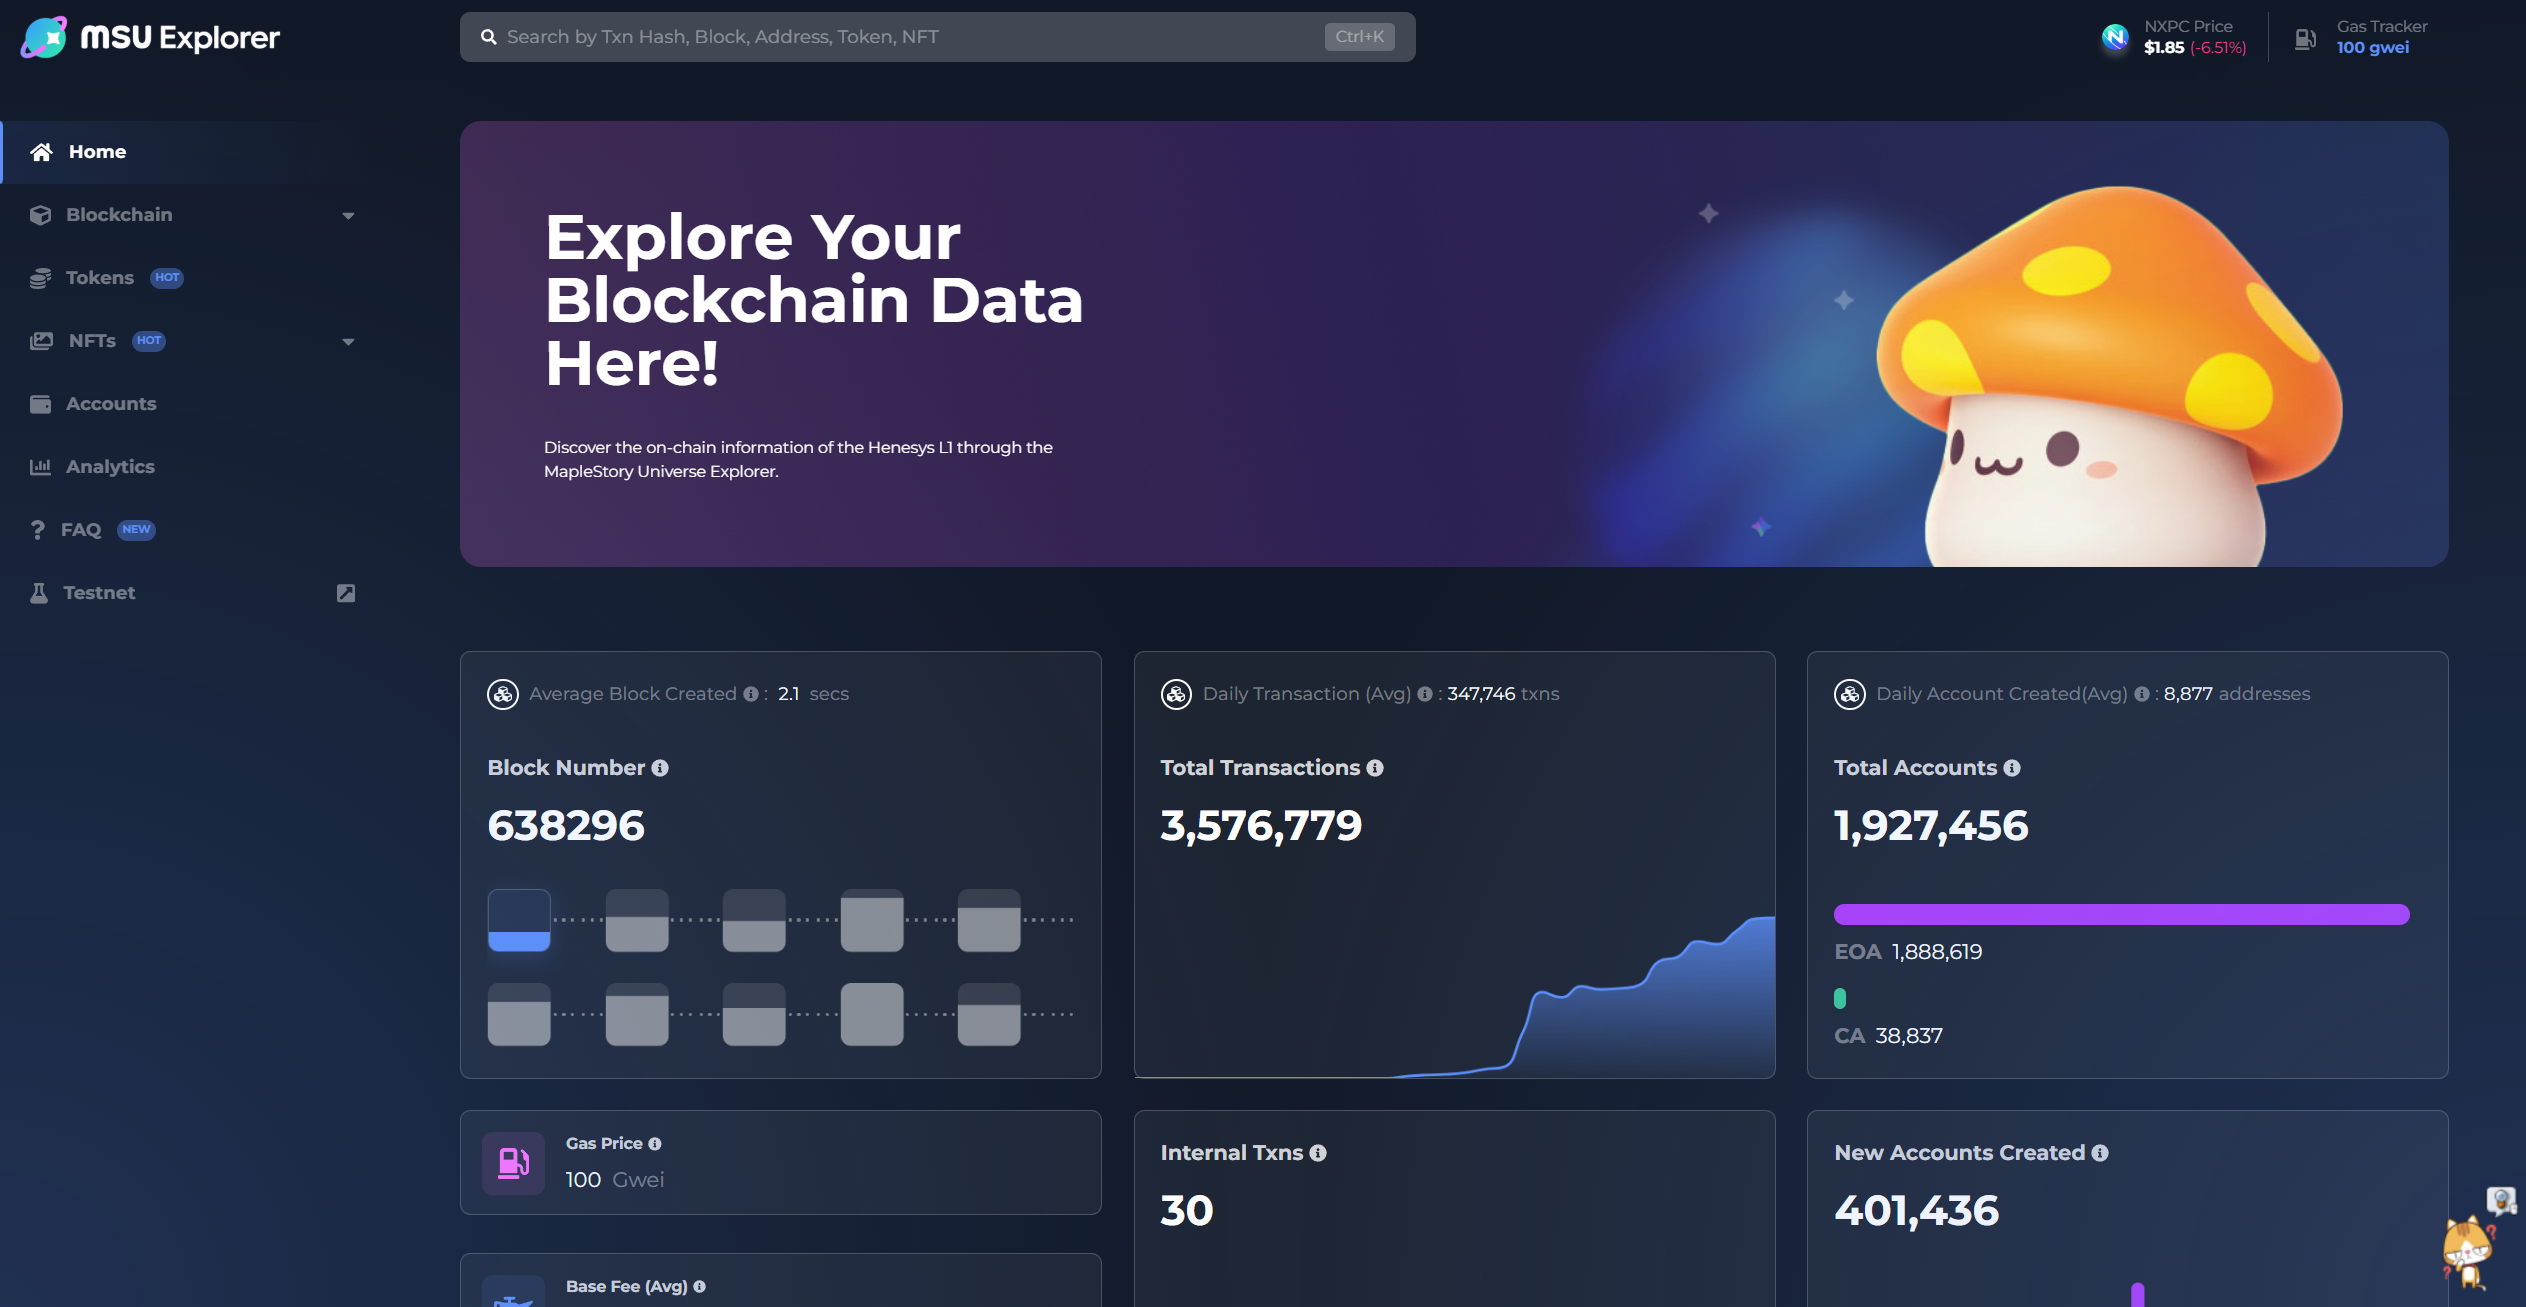Click the CA count 38,837
This screenshot has width=2526, height=1307.
[1909, 1036]
